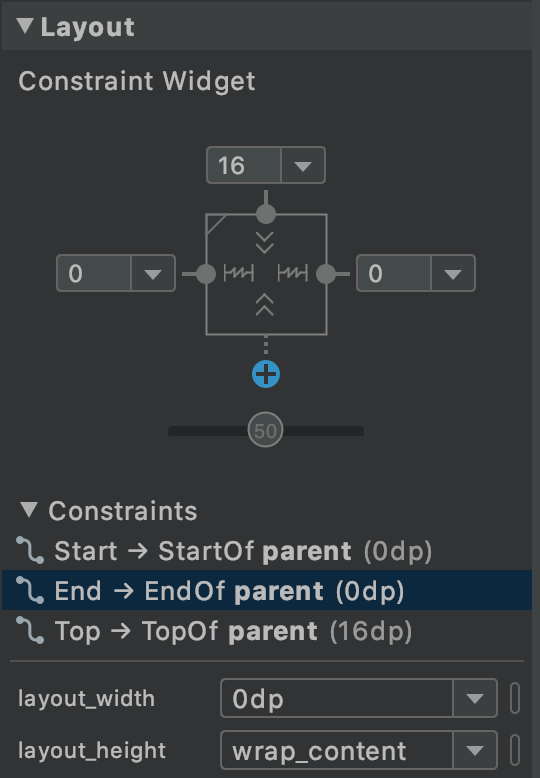Image resolution: width=540 pixels, height=778 pixels.
Task: Select the top constraint anchor dot
Action: point(266,214)
